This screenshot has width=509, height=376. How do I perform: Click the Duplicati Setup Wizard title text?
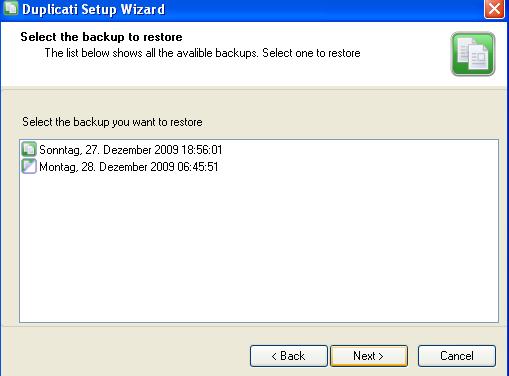tap(93, 9)
